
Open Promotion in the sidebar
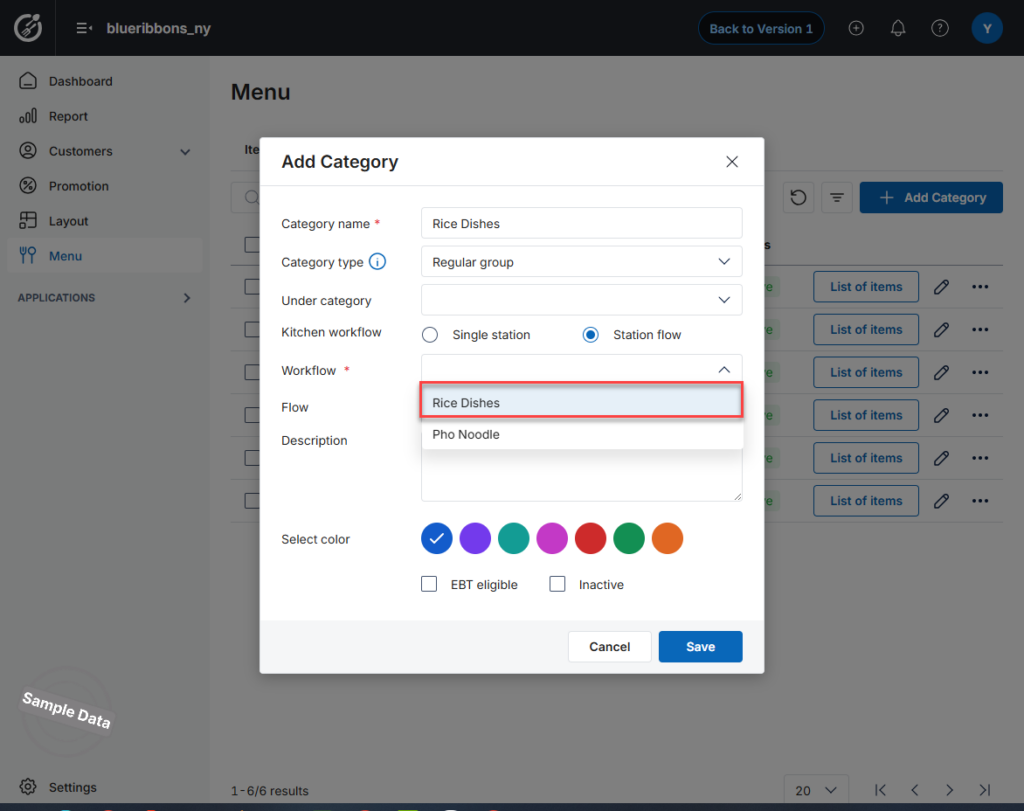click(x=78, y=186)
